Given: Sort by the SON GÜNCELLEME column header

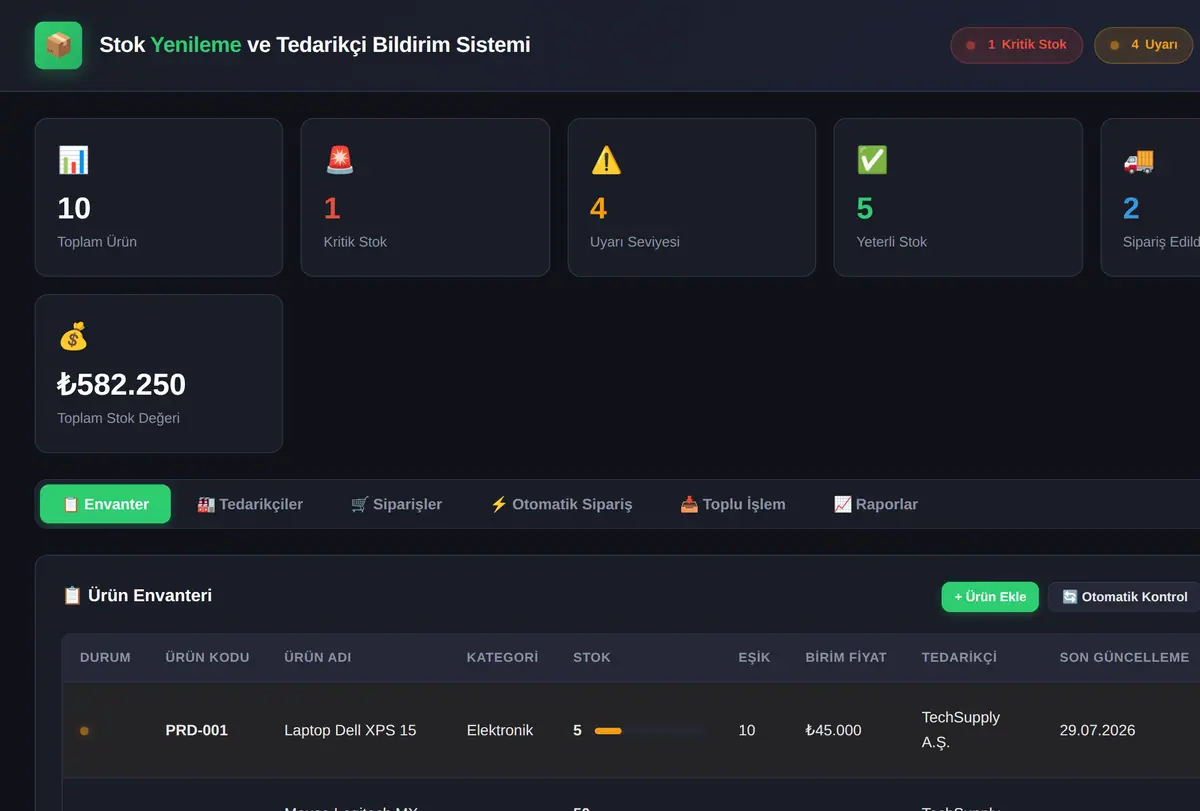Looking at the screenshot, I should pos(1124,657).
